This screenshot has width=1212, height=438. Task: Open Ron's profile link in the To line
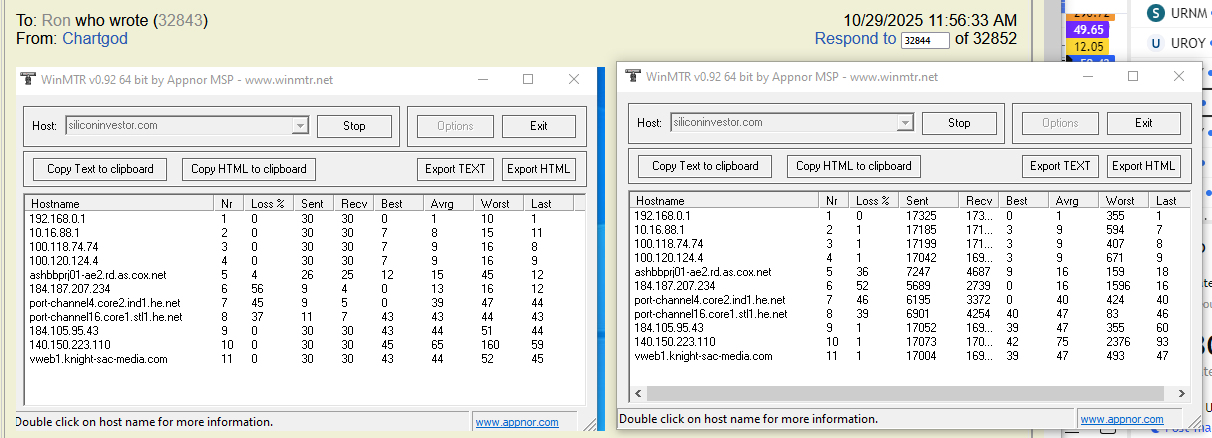(56, 20)
